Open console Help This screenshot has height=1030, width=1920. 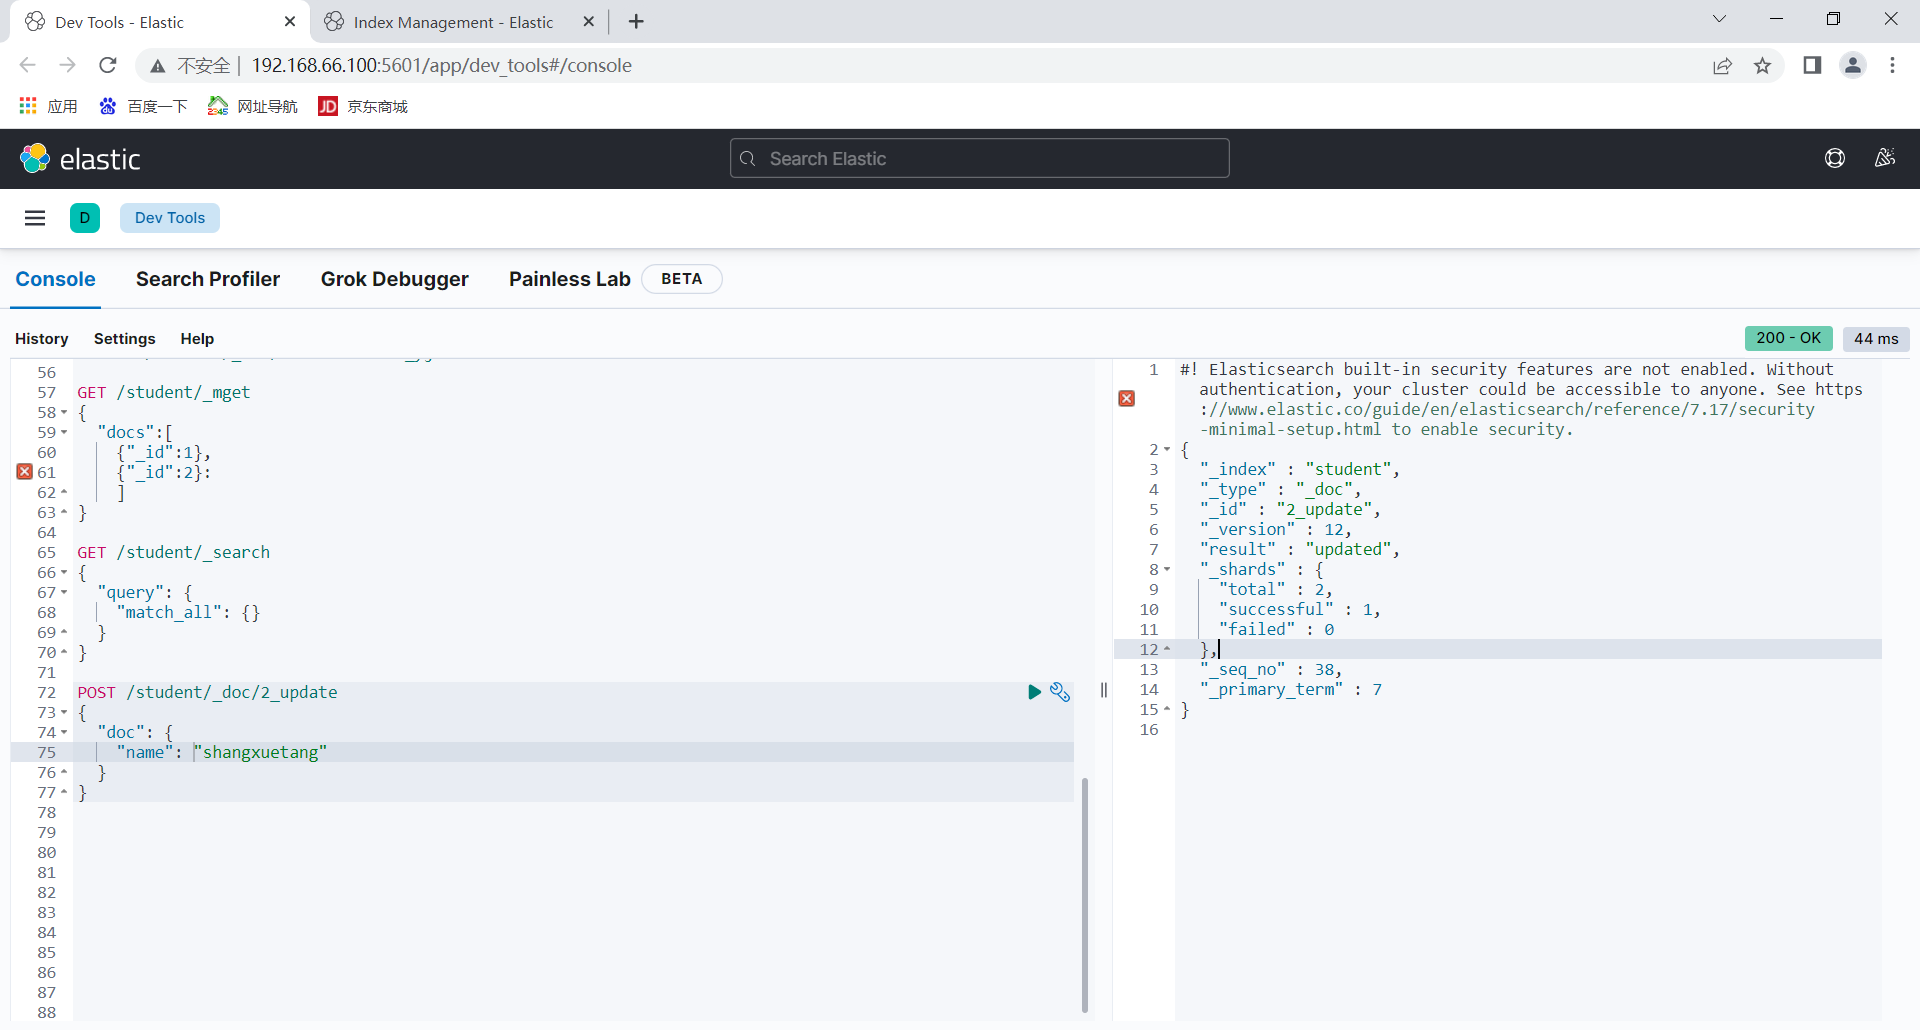point(197,339)
